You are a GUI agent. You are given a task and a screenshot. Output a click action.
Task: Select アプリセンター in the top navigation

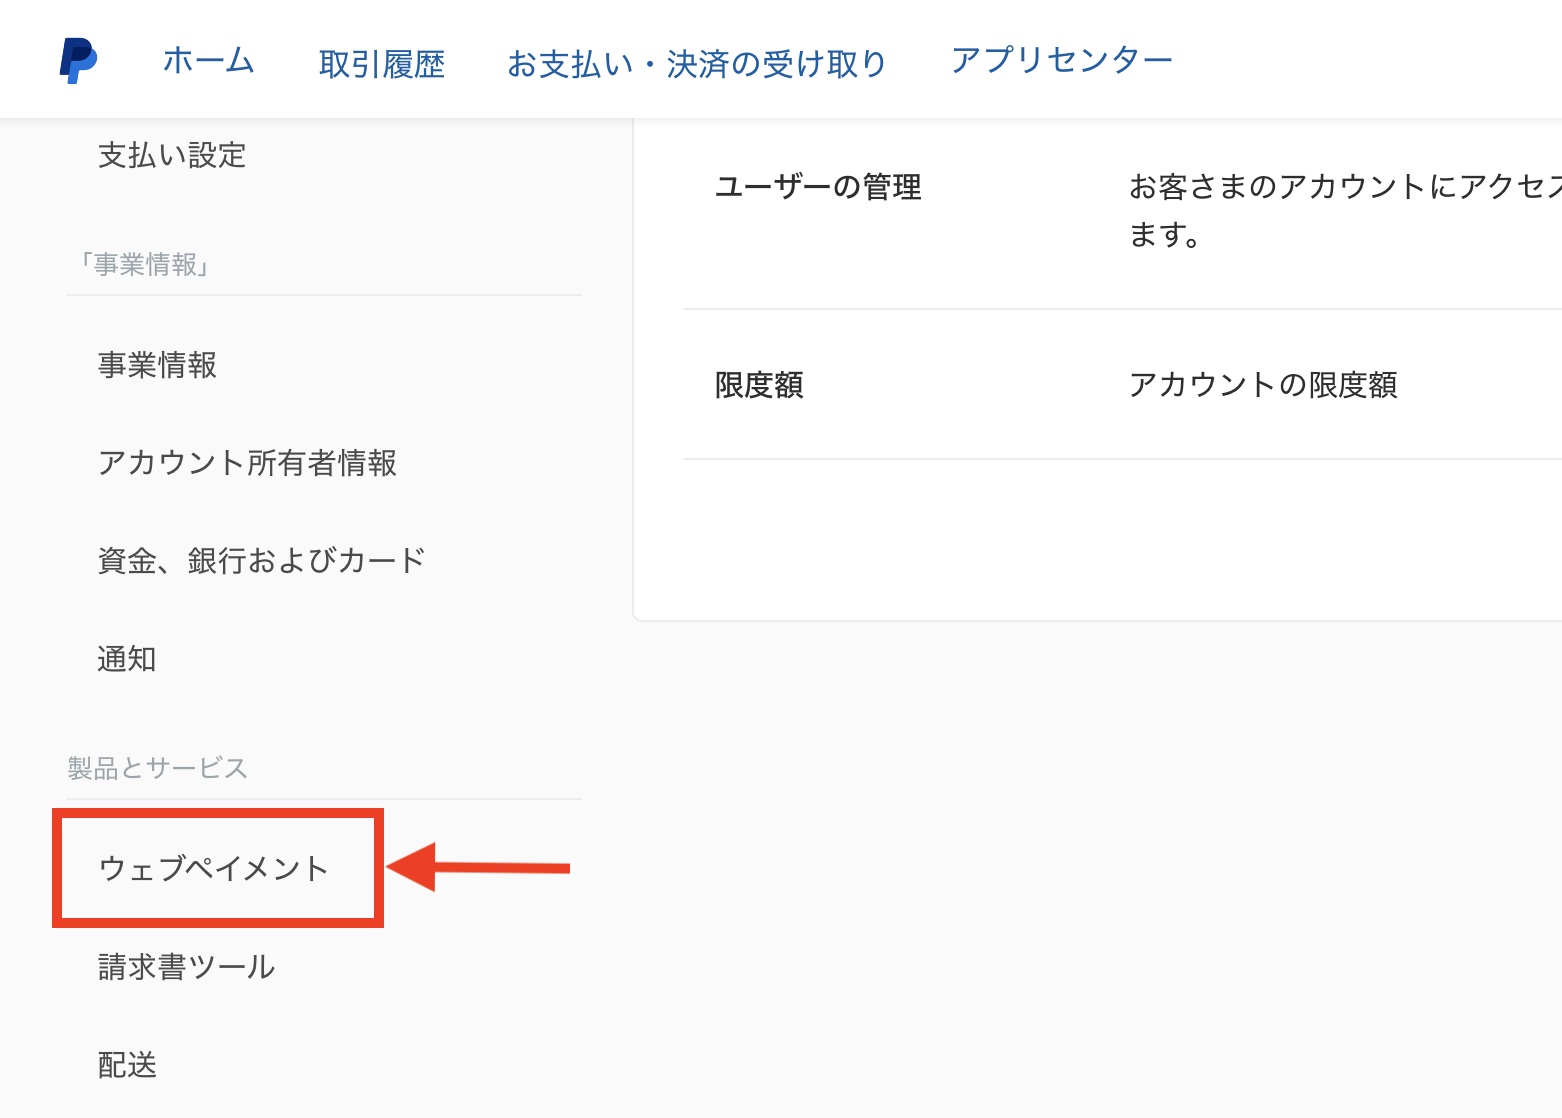1061,60
